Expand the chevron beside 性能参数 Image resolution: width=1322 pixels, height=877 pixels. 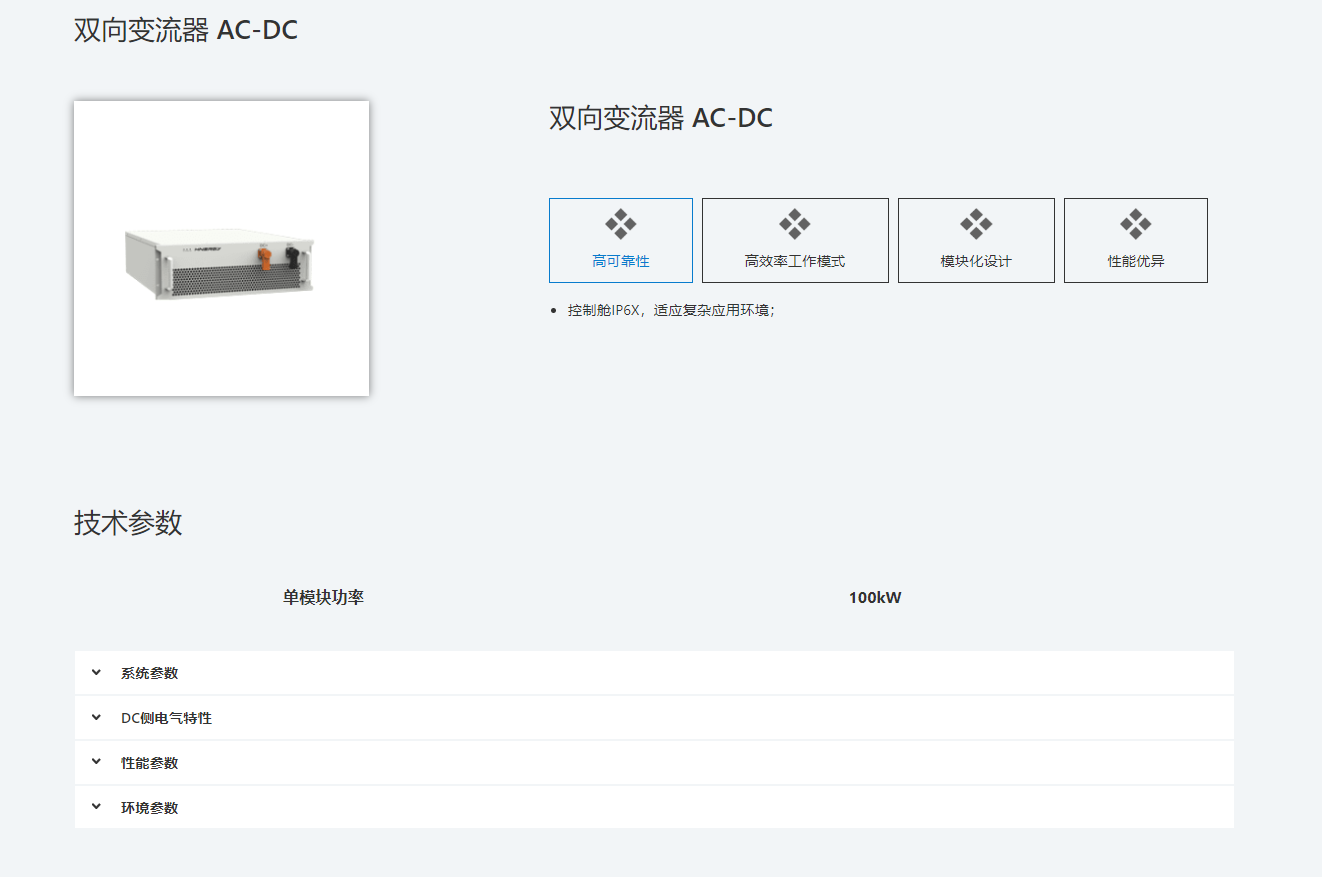tap(97, 762)
